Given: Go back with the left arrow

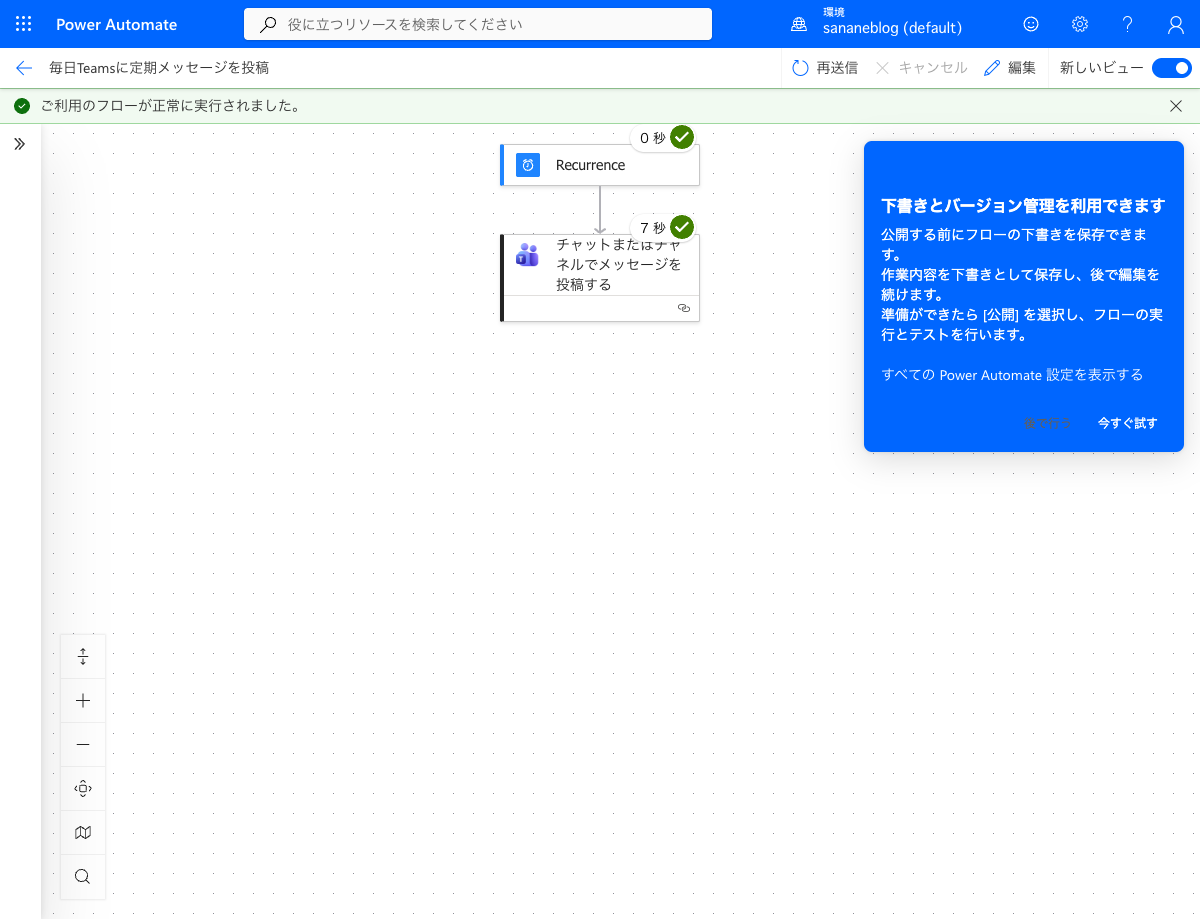Looking at the screenshot, I should [24, 68].
